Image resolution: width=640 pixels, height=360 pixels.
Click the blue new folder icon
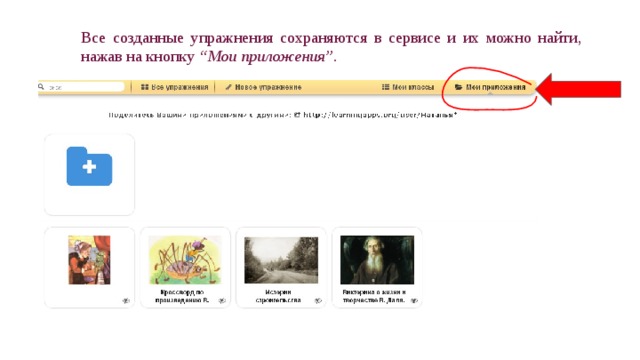(x=89, y=166)
